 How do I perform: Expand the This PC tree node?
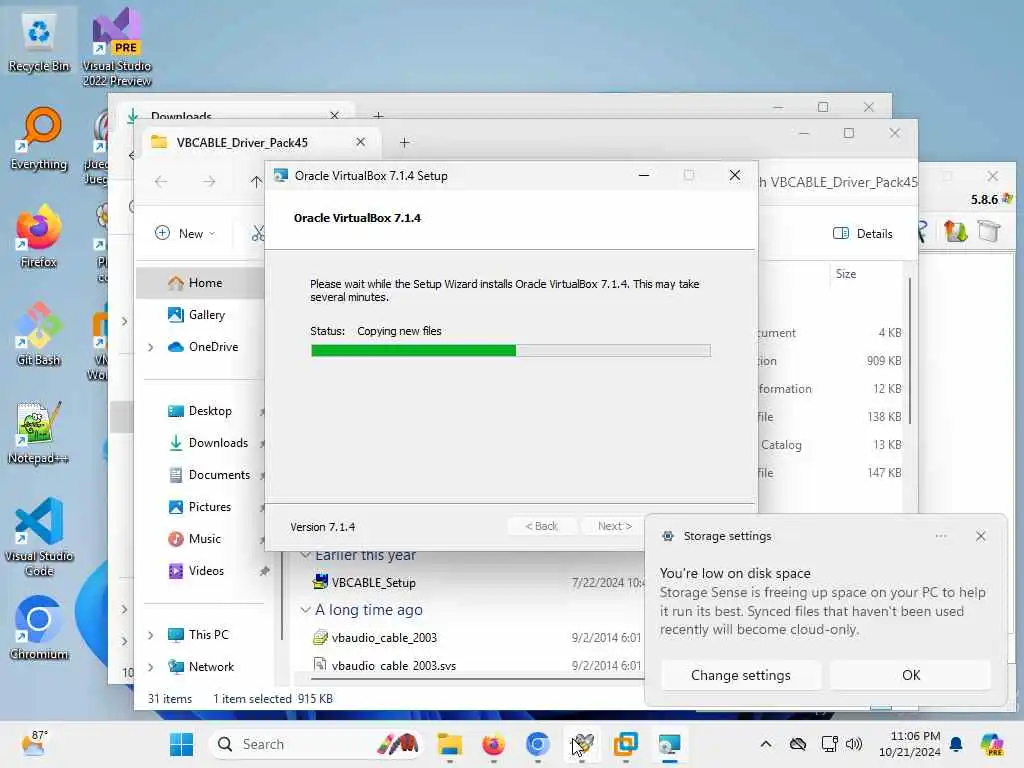[x=151, y=635]
